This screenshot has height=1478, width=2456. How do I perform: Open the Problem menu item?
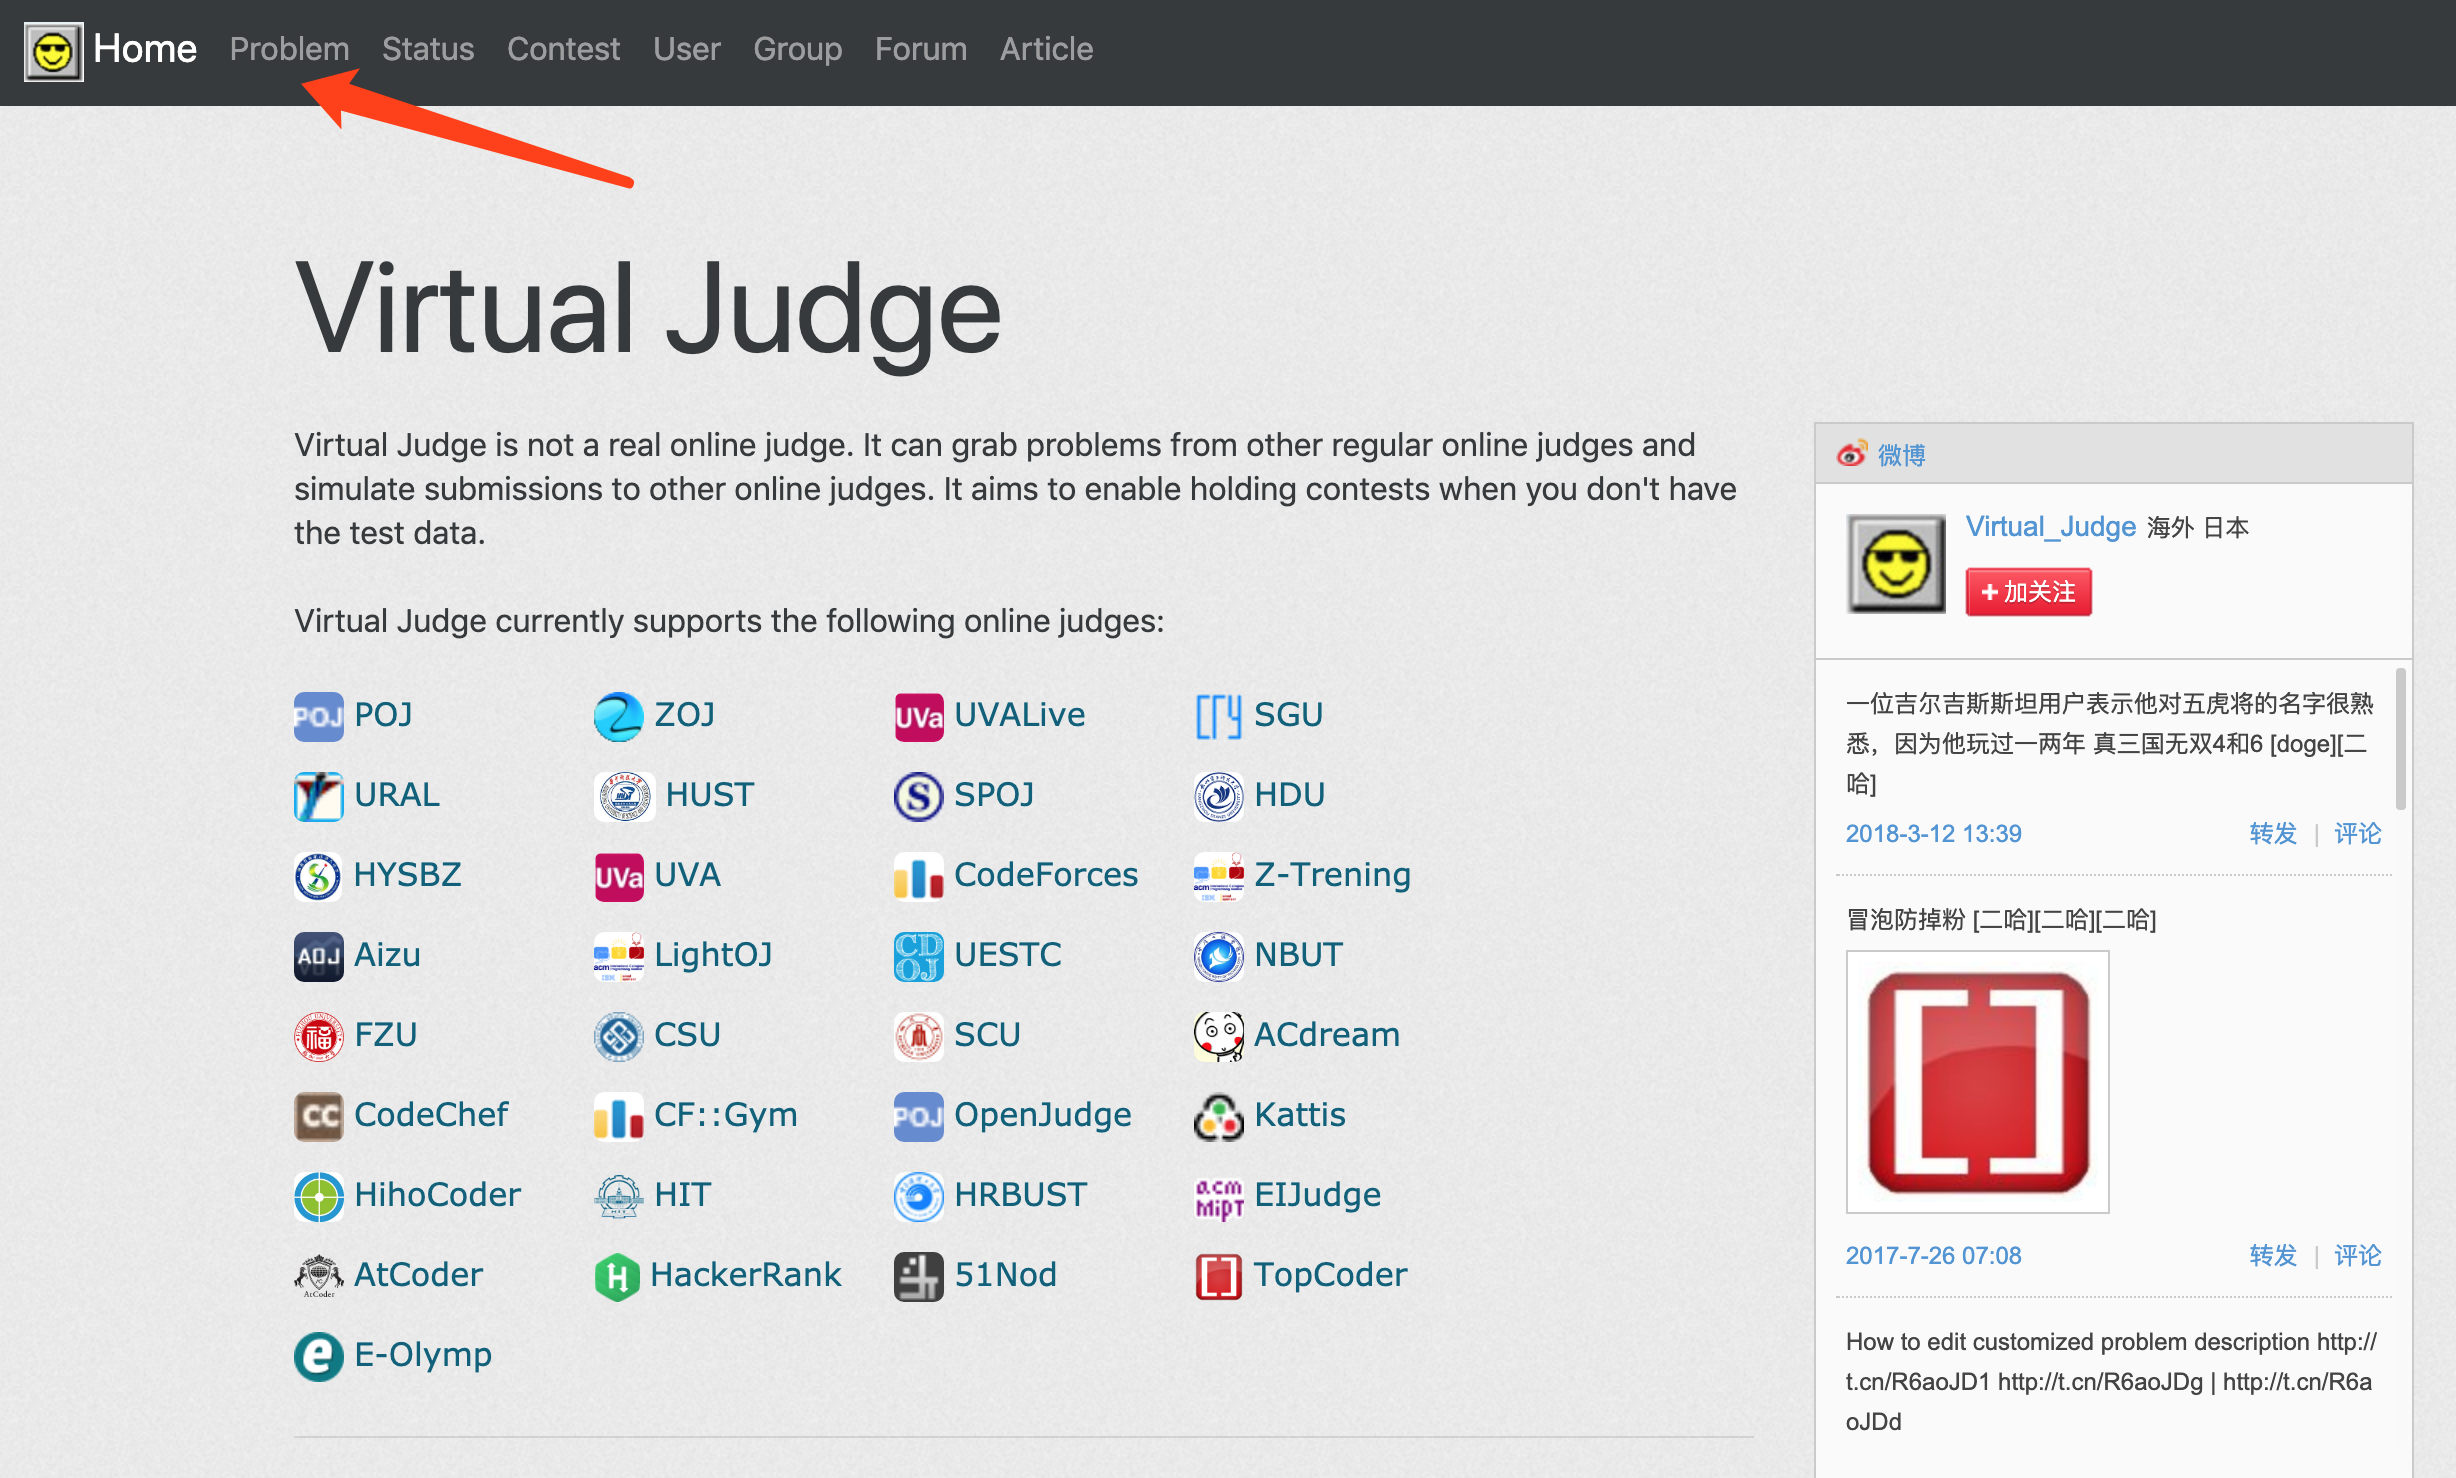(289, 49)
